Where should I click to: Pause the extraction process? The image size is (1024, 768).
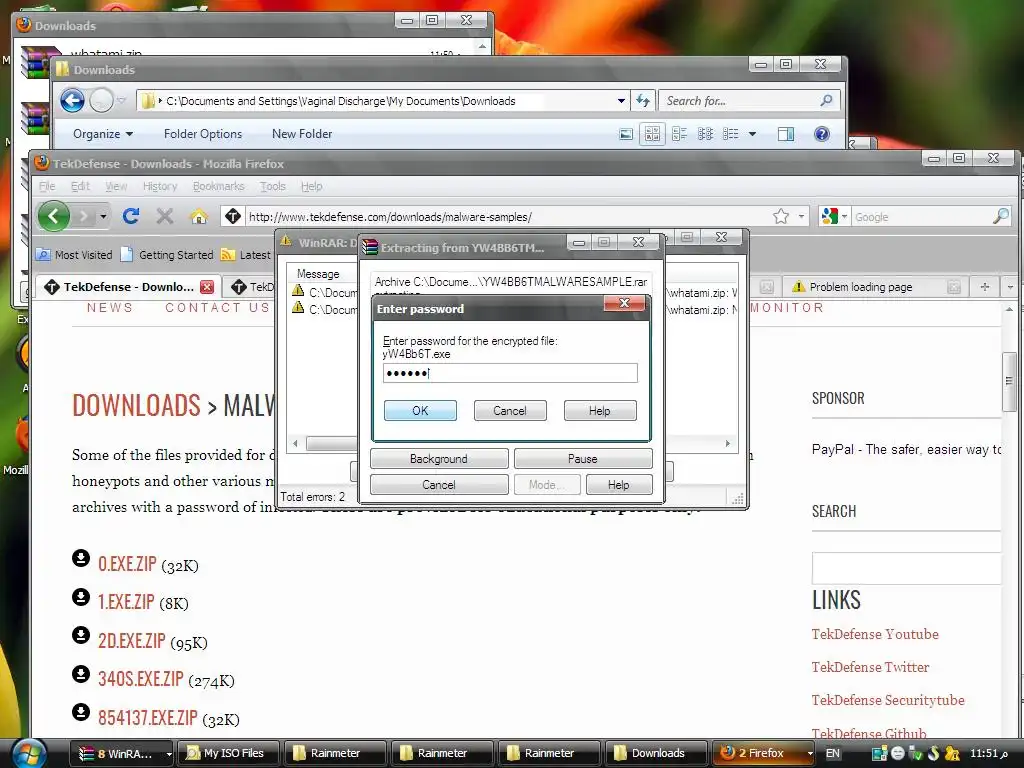point(583,458)
